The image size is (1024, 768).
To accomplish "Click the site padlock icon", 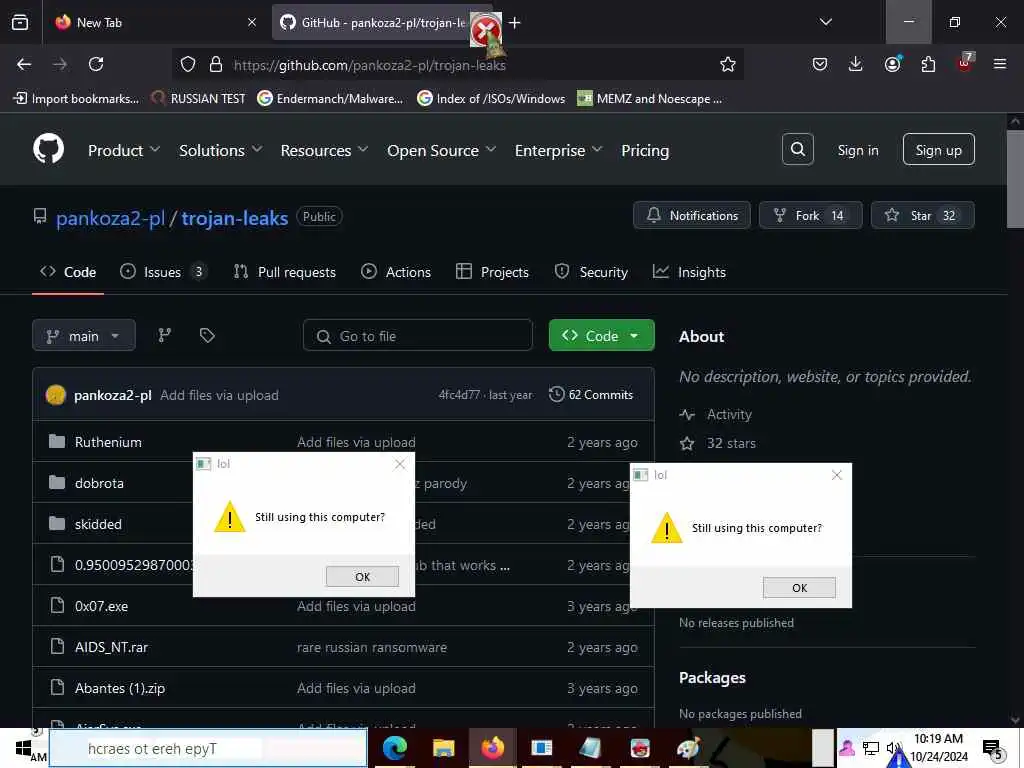I will click(x=216, y=64).
